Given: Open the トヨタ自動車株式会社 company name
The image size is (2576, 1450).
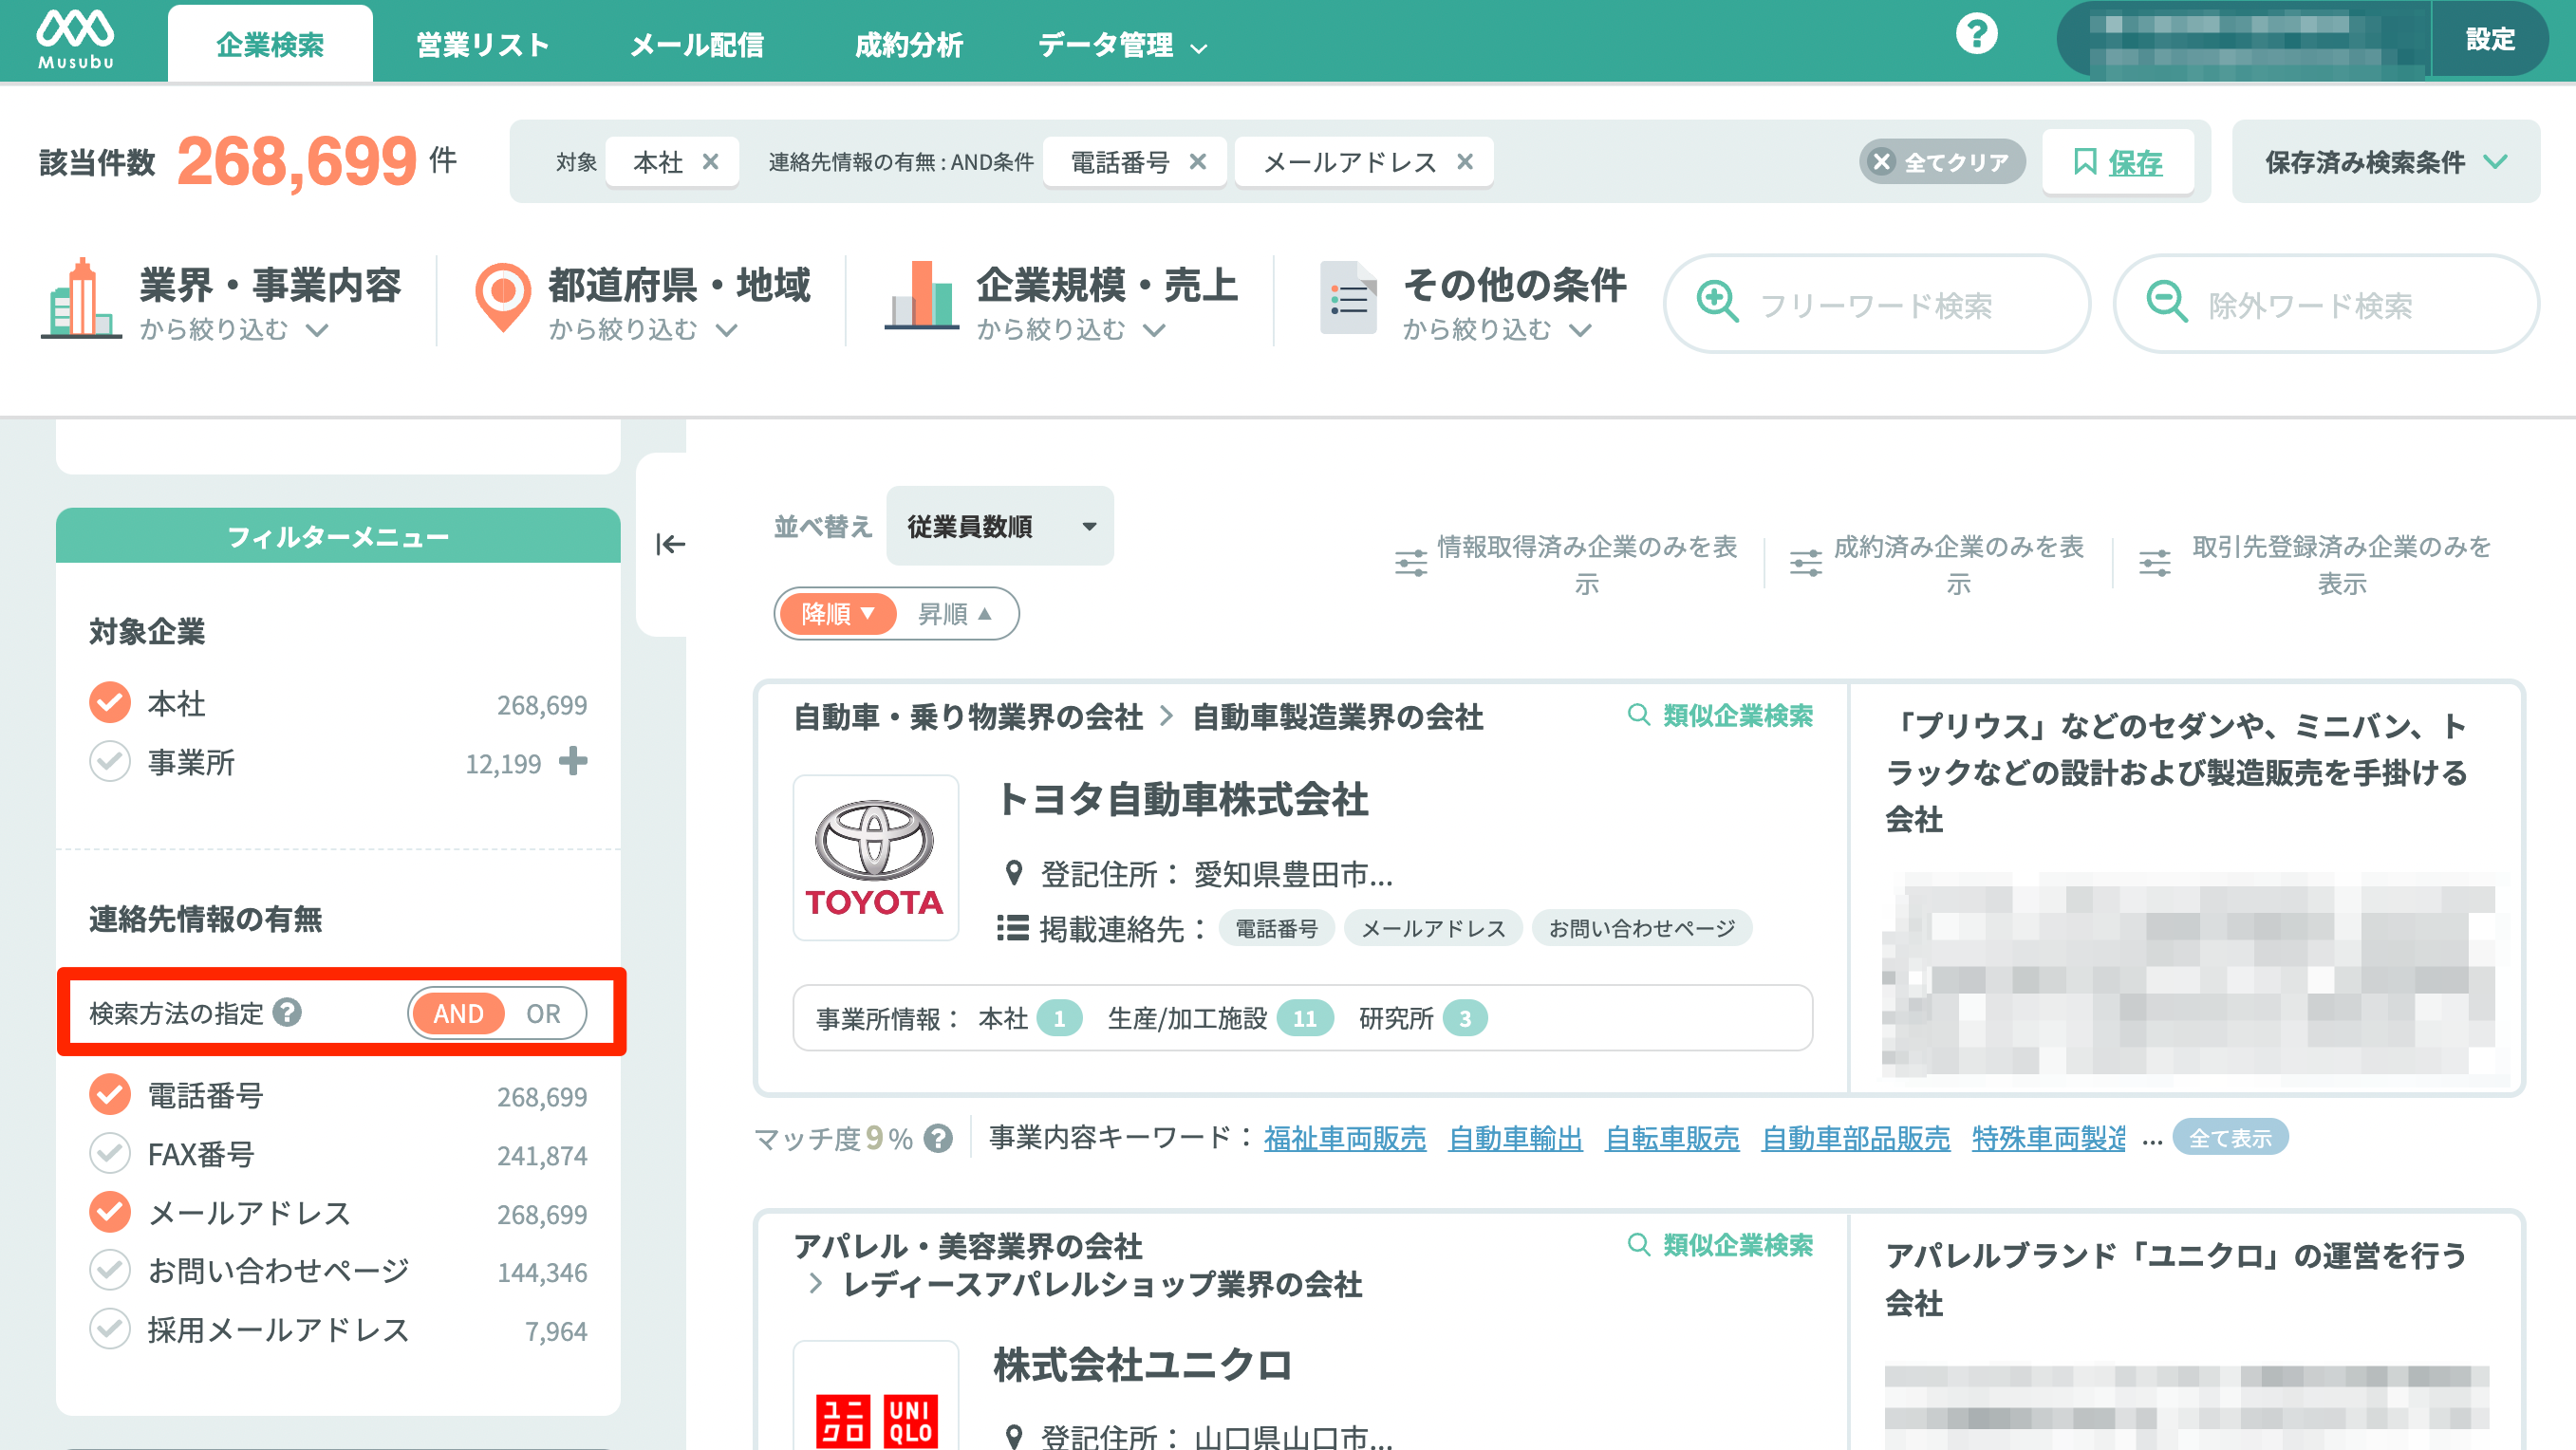Looking at the screenshot, I should 1182,800.
